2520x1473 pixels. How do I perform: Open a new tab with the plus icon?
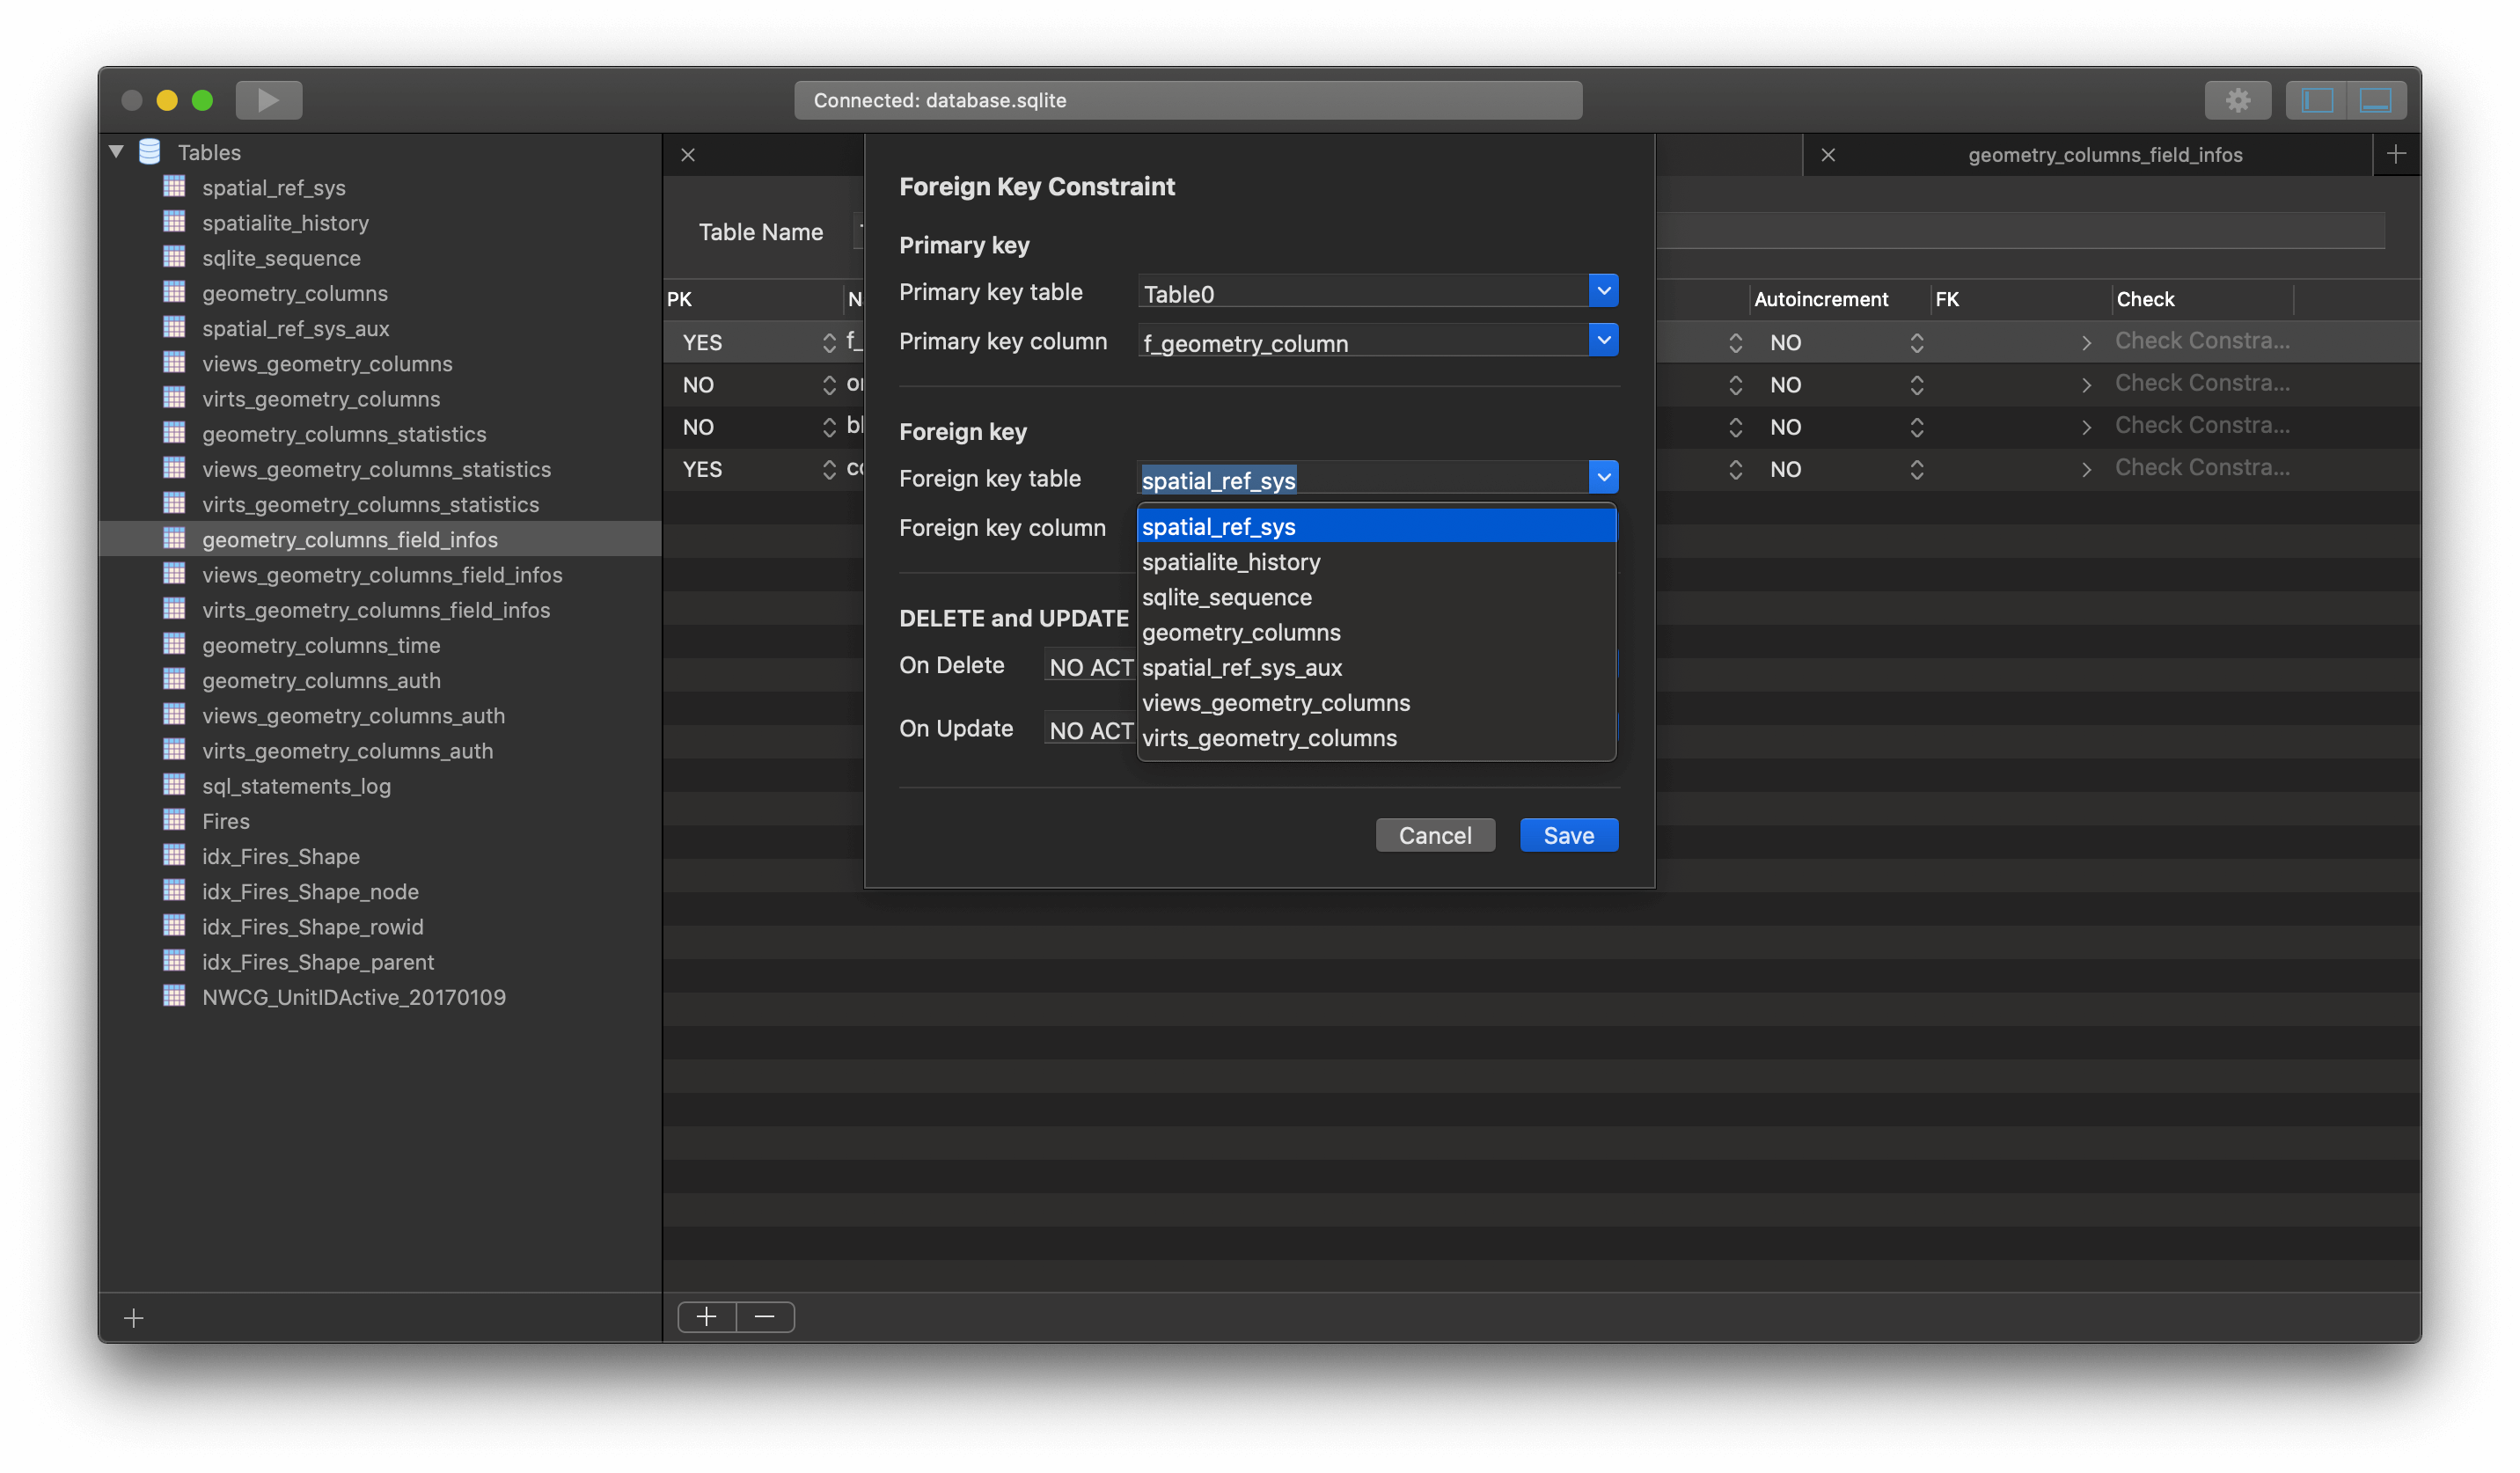pyautogui.click(x=2396, y=154)
